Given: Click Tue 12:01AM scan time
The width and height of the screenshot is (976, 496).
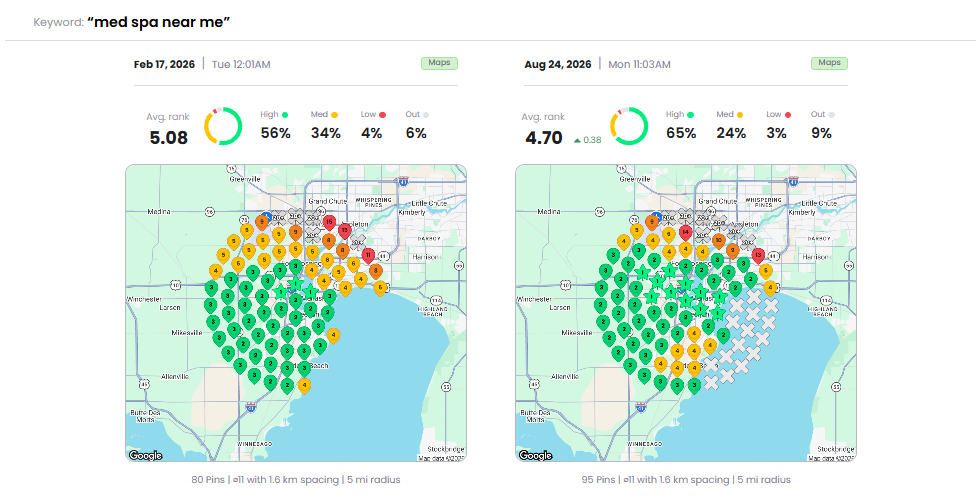Looking at the screenshot, I should tap(241, 64).
